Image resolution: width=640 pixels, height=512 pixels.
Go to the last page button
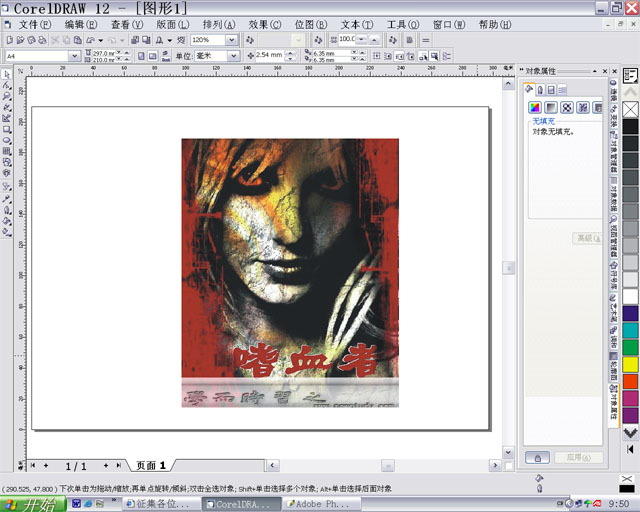pyautogui.click(x=119, y=465)
